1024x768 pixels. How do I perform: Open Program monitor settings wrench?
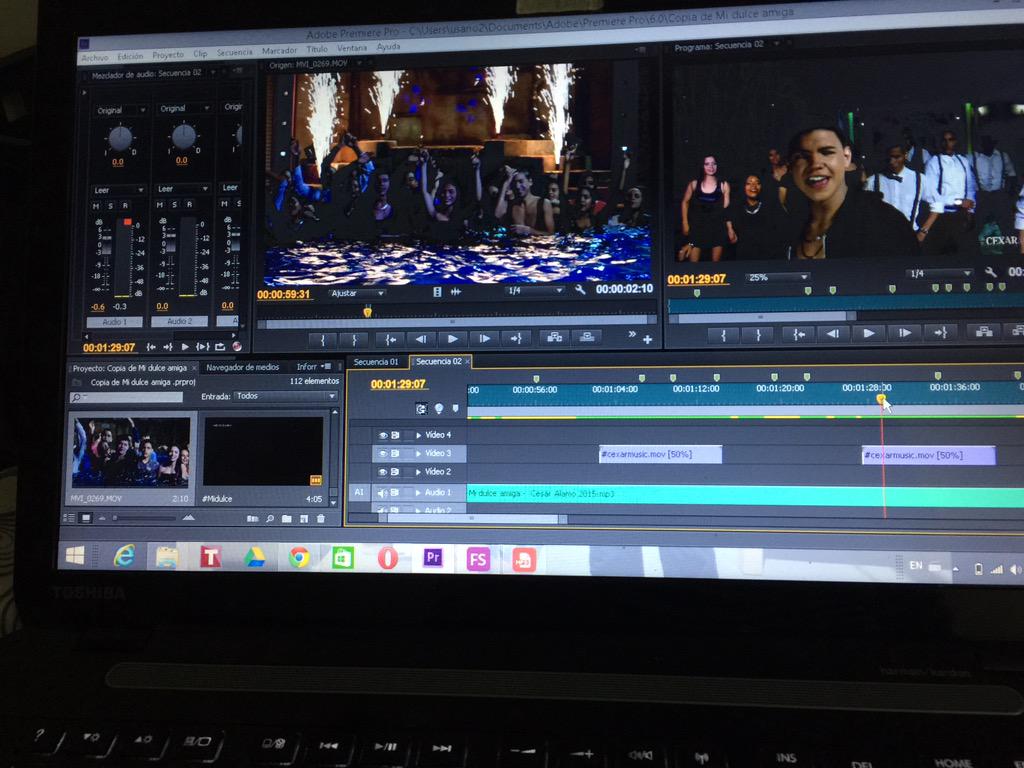991,272
